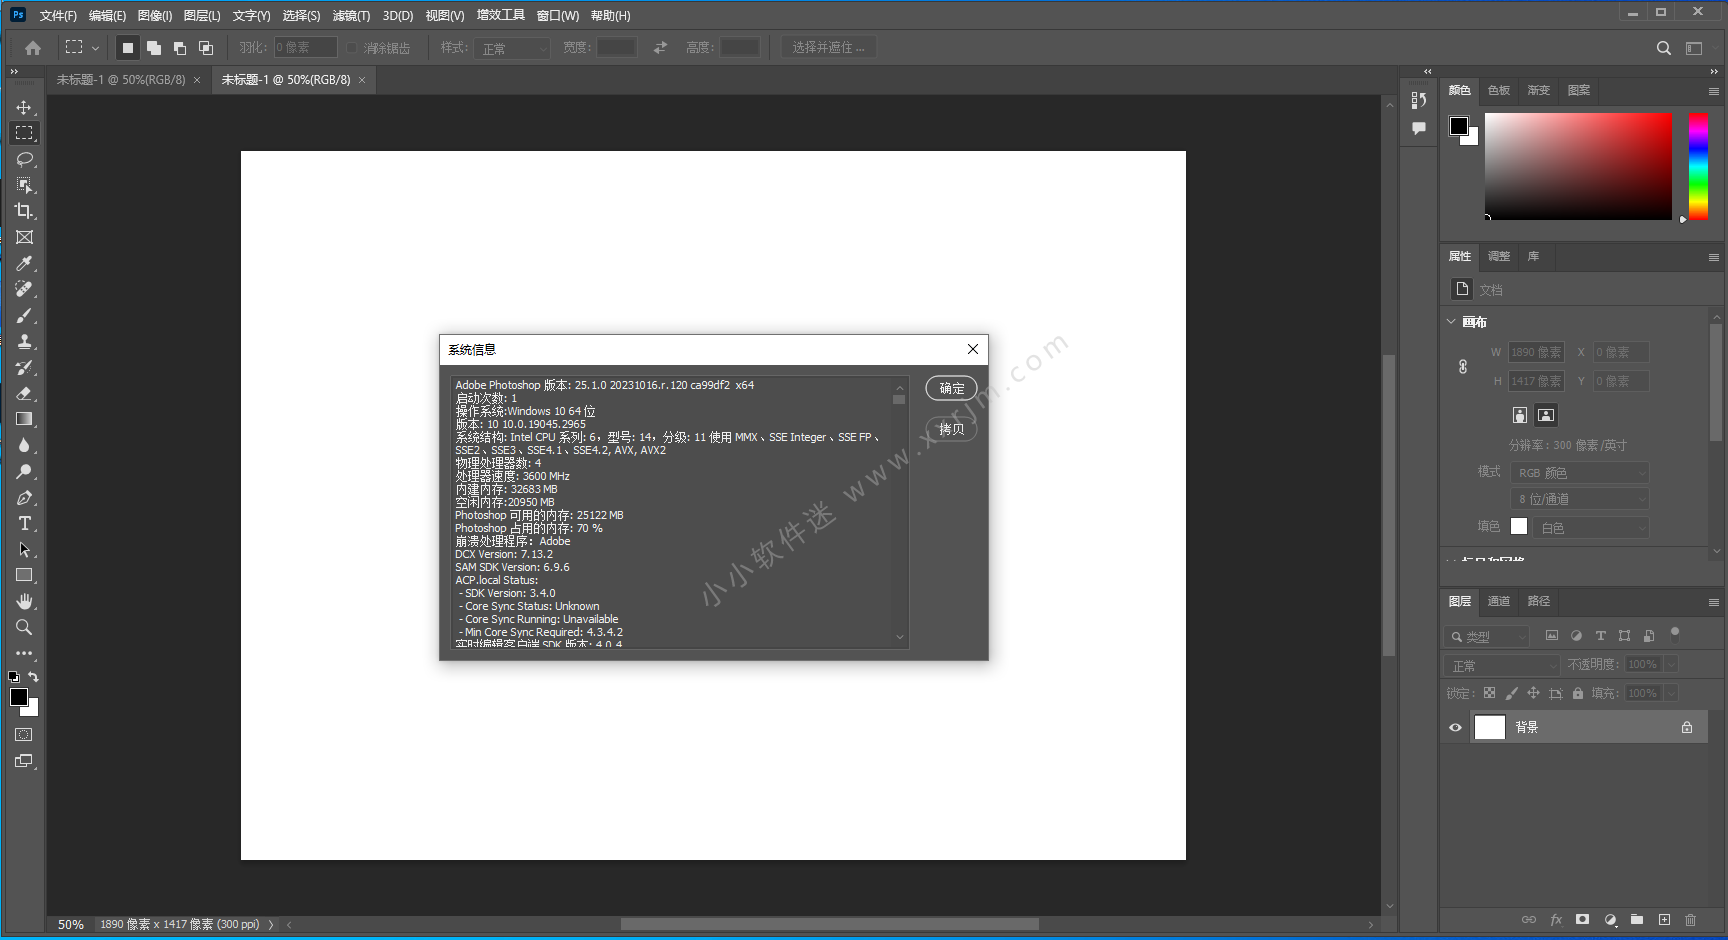Open the Style (样式) dropdown
Screen dimensions: 1728x940
tap(513, 48)
